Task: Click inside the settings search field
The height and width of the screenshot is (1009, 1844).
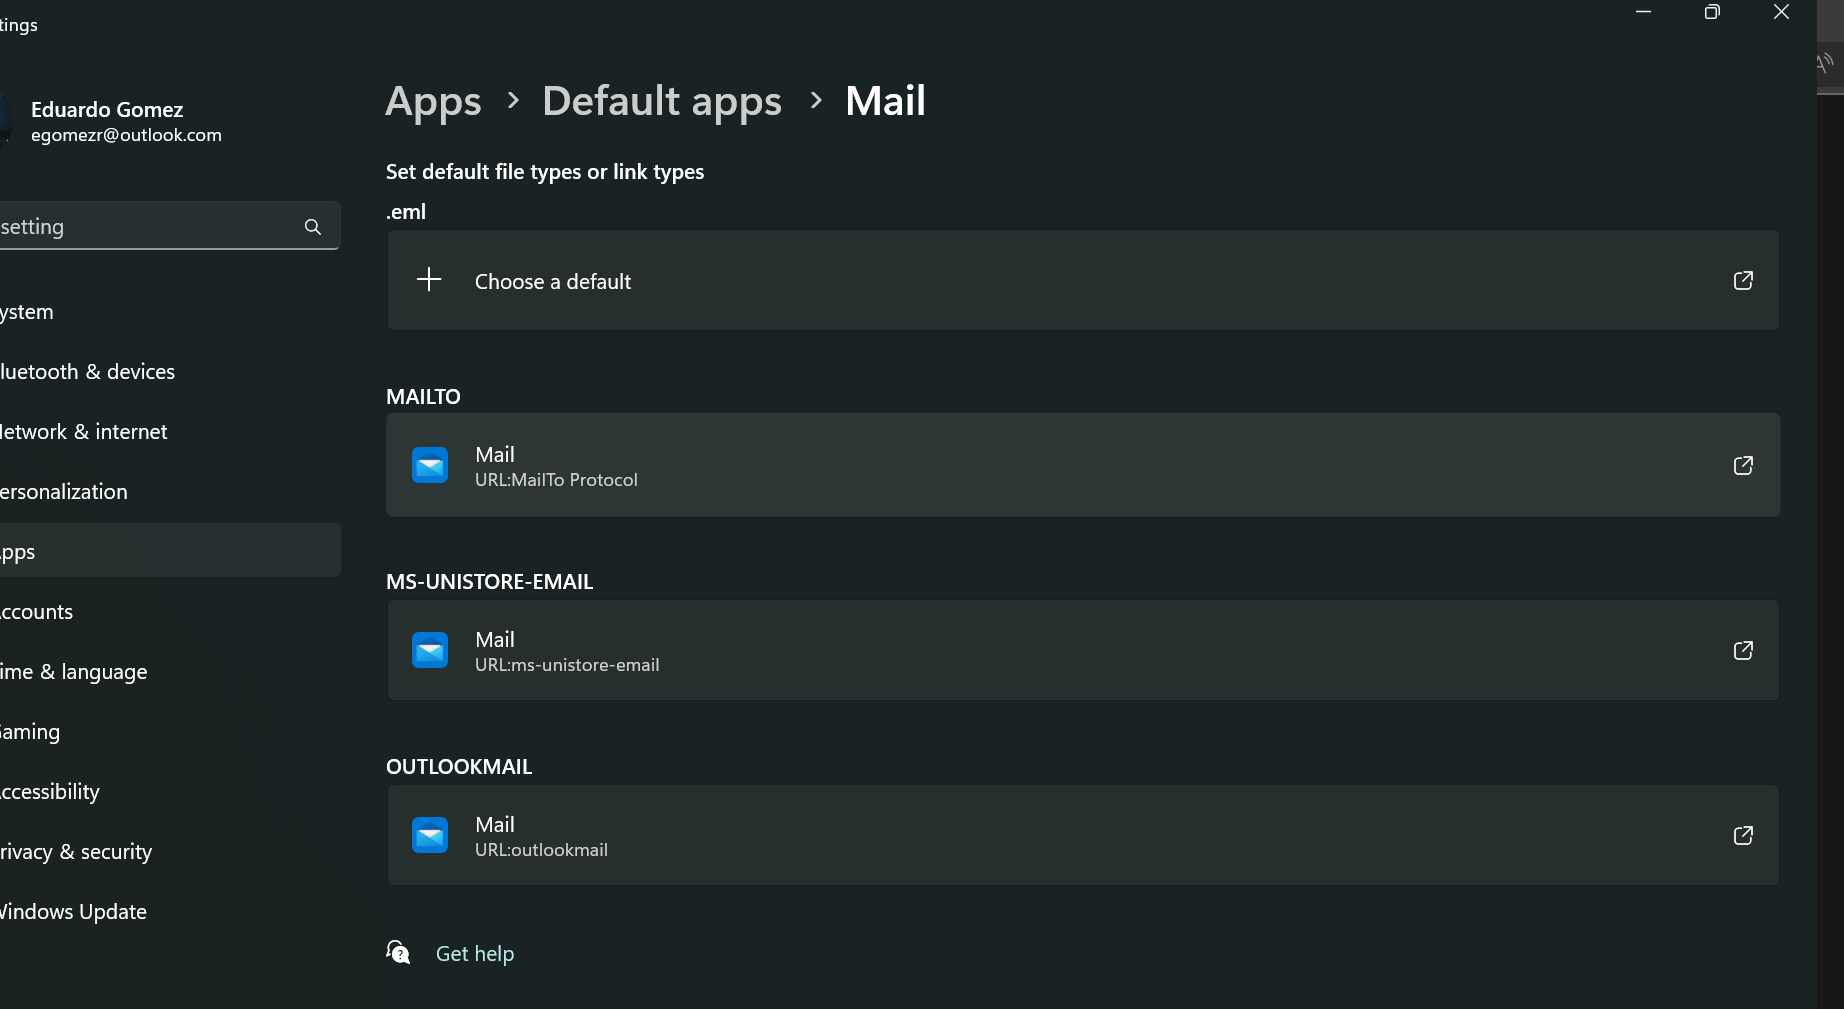Action: tap(150, 226)
